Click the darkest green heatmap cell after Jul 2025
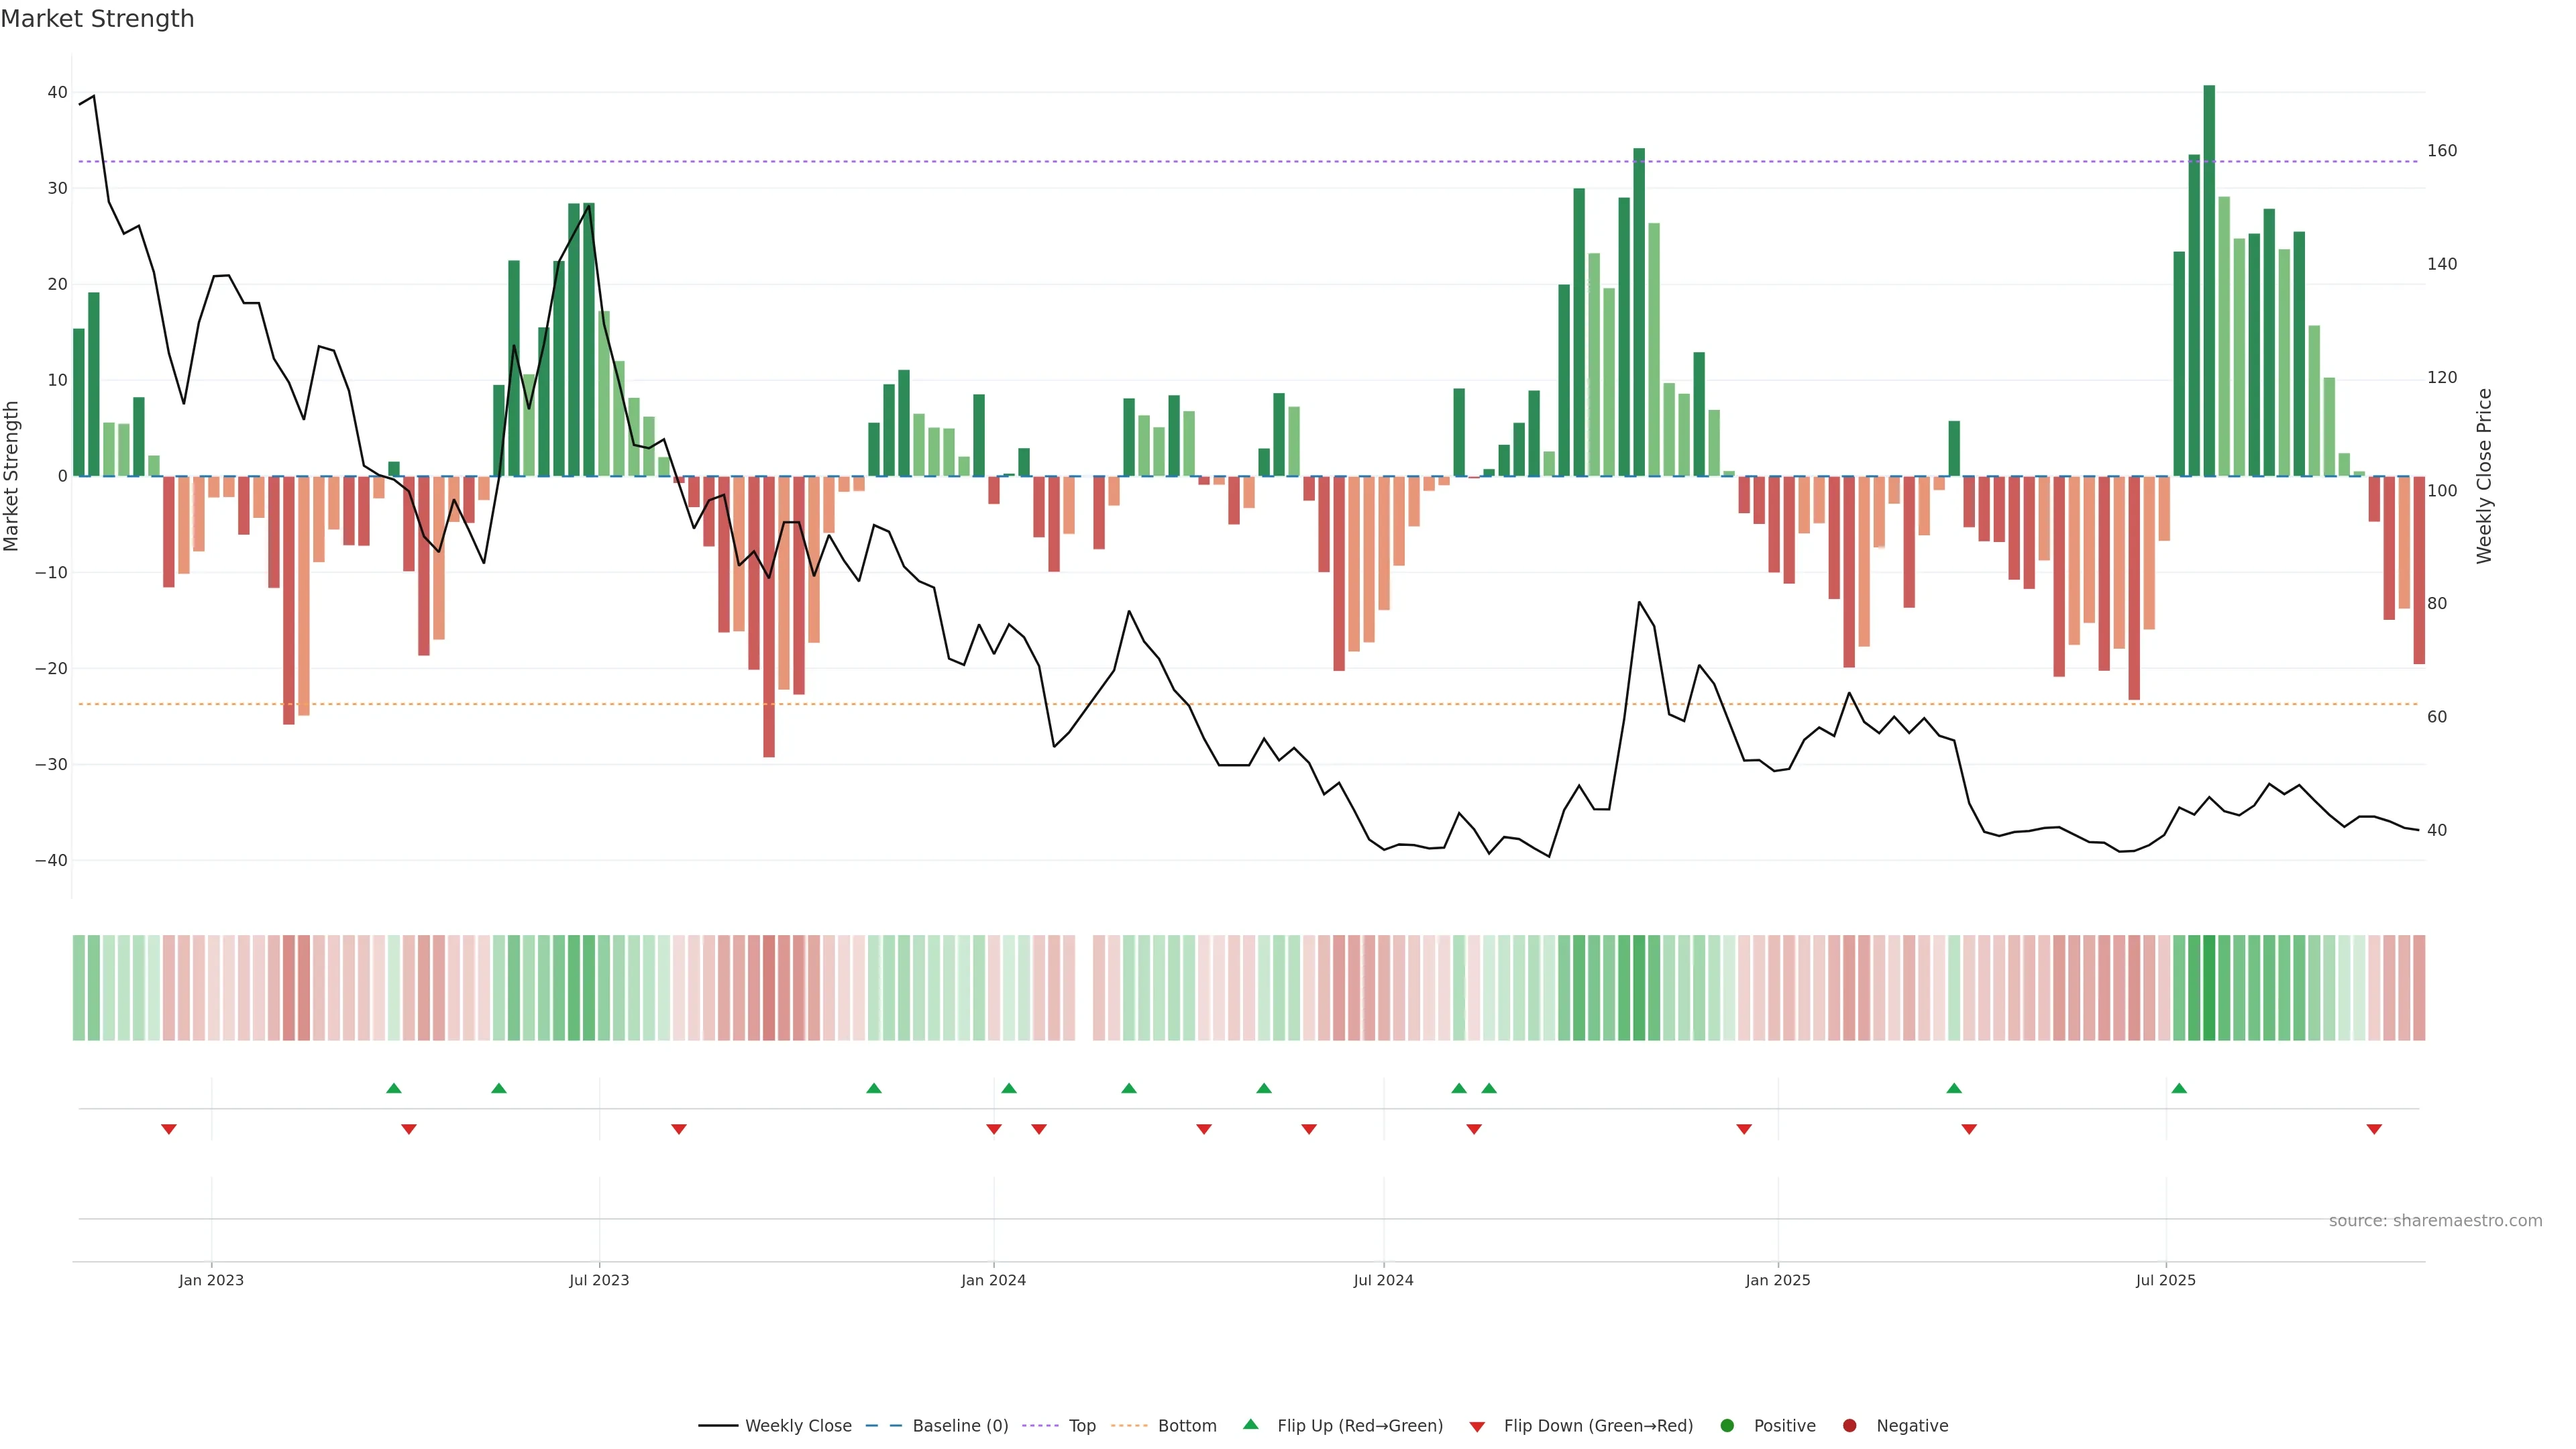The width and height of the screenshot is (2576, 1449). click(2209, 987)
